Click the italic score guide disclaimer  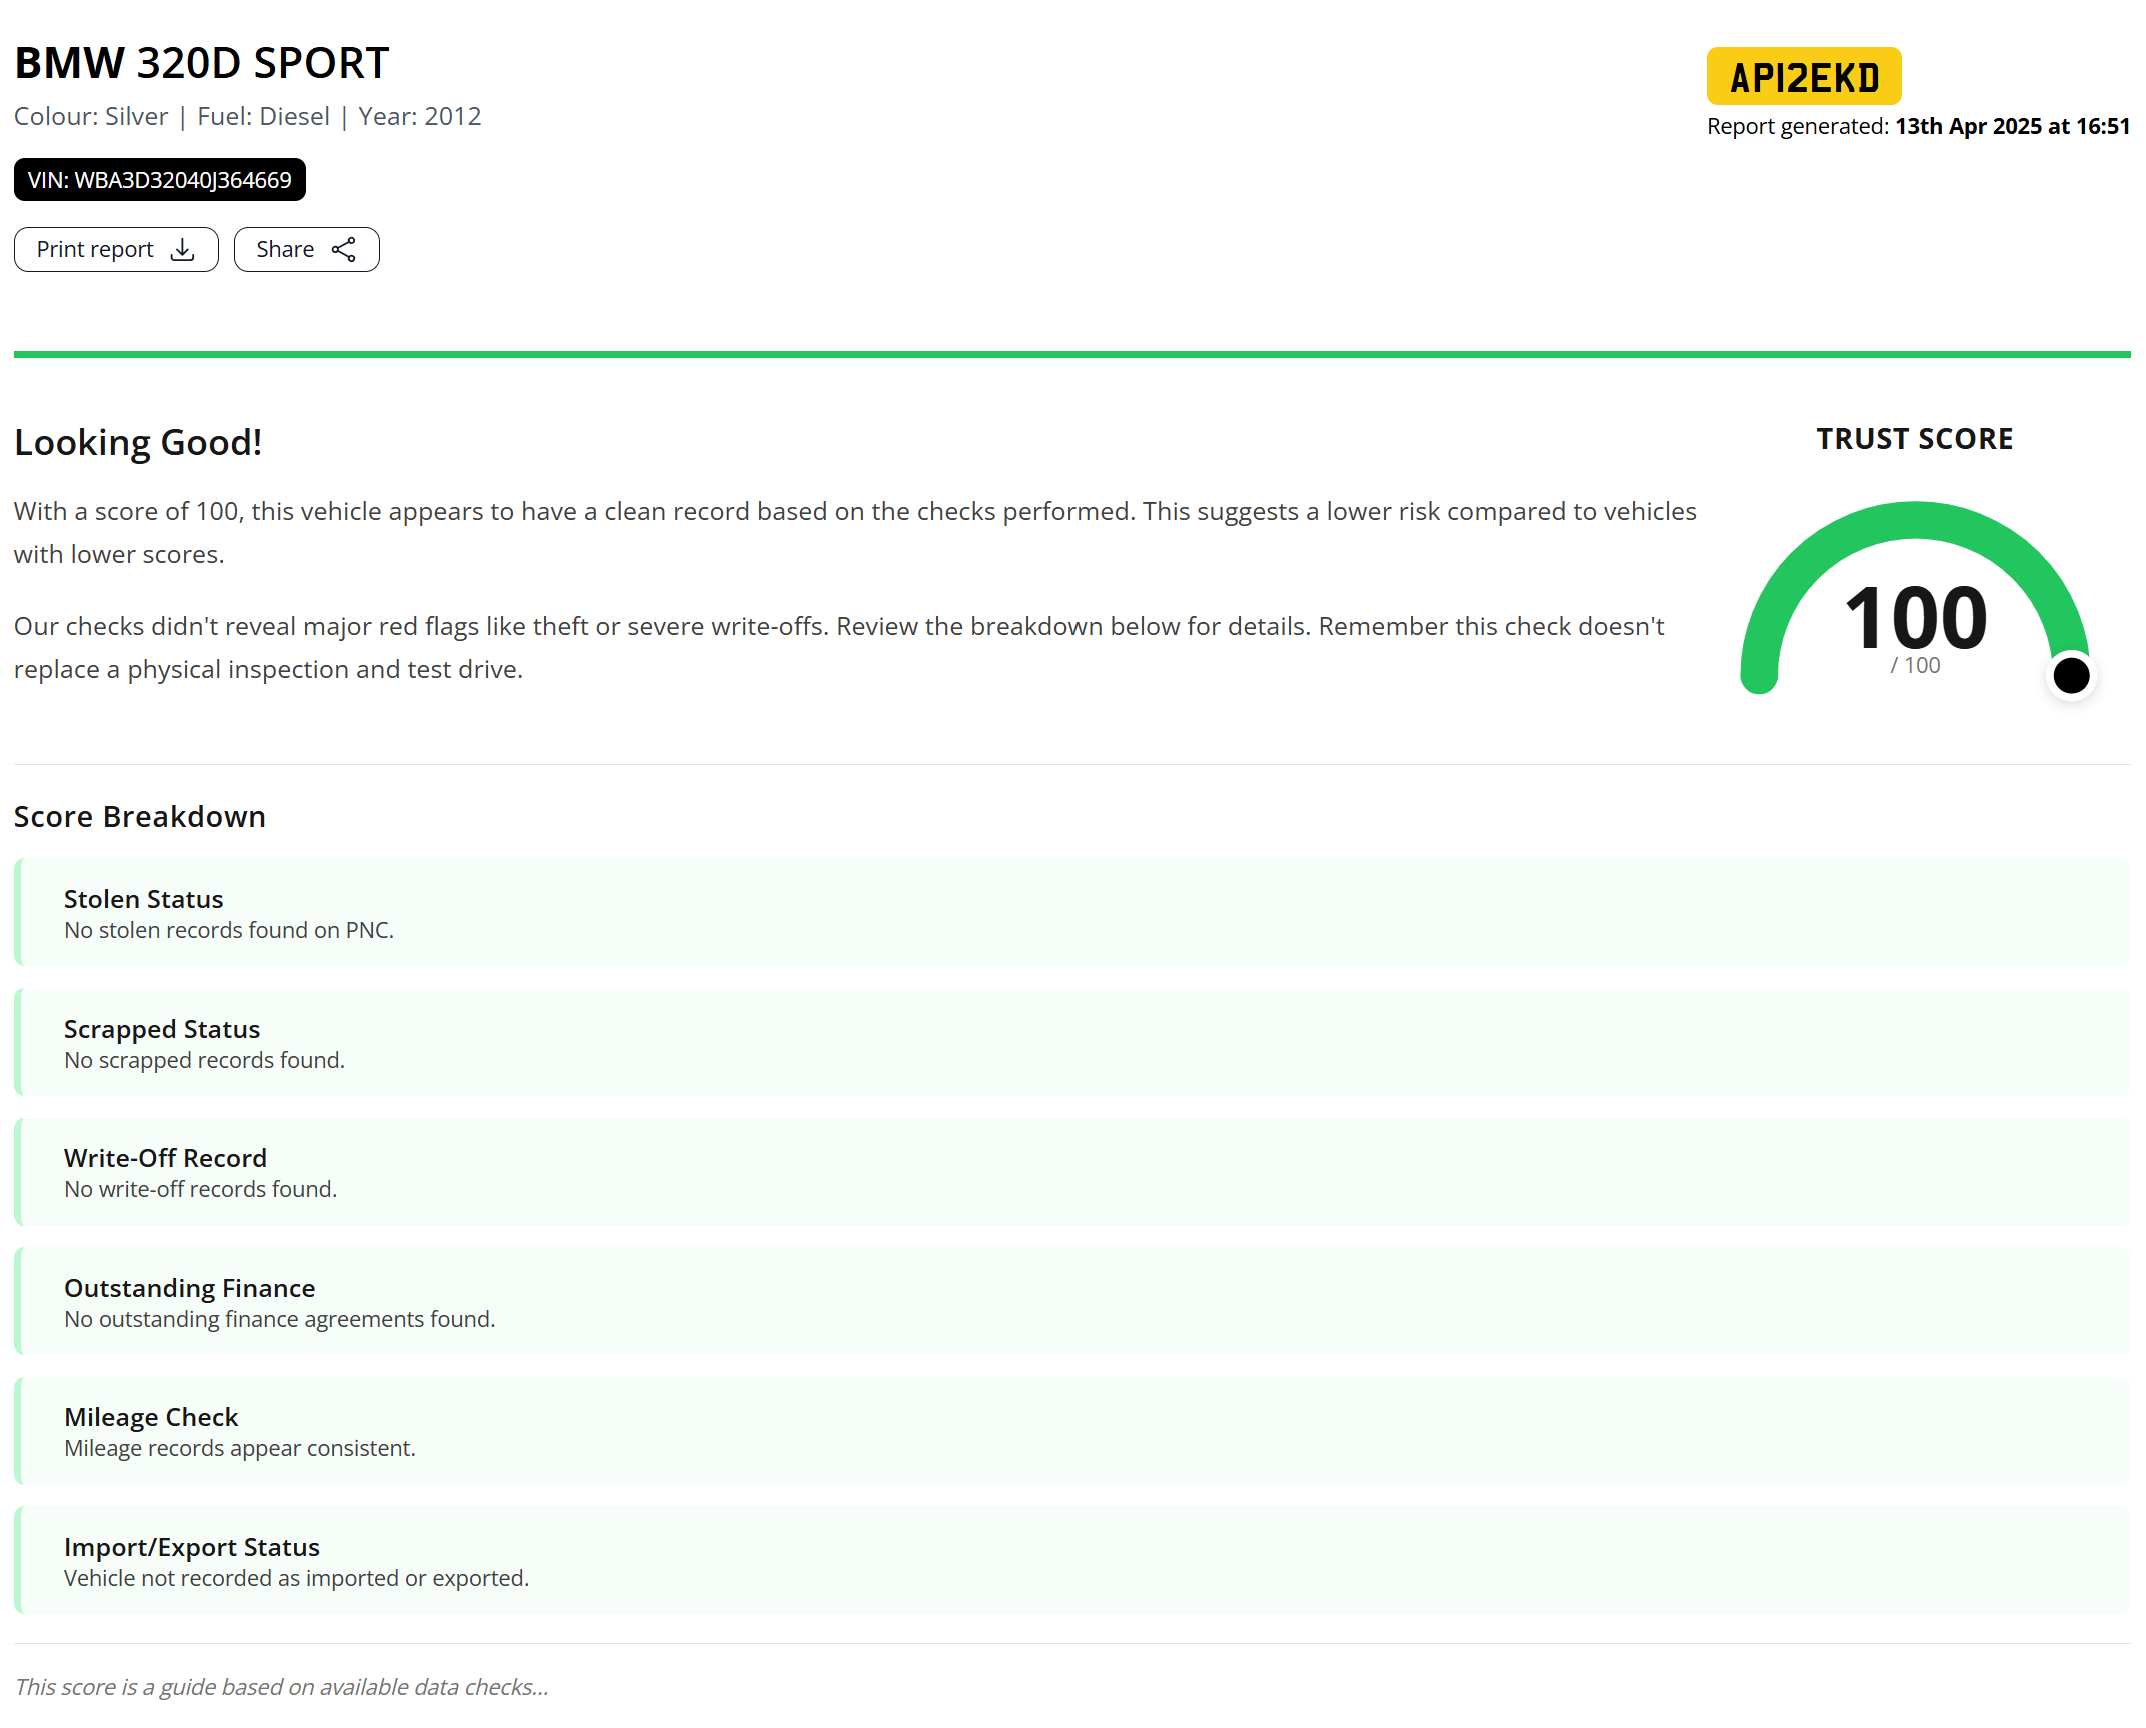click(281, 1687)
